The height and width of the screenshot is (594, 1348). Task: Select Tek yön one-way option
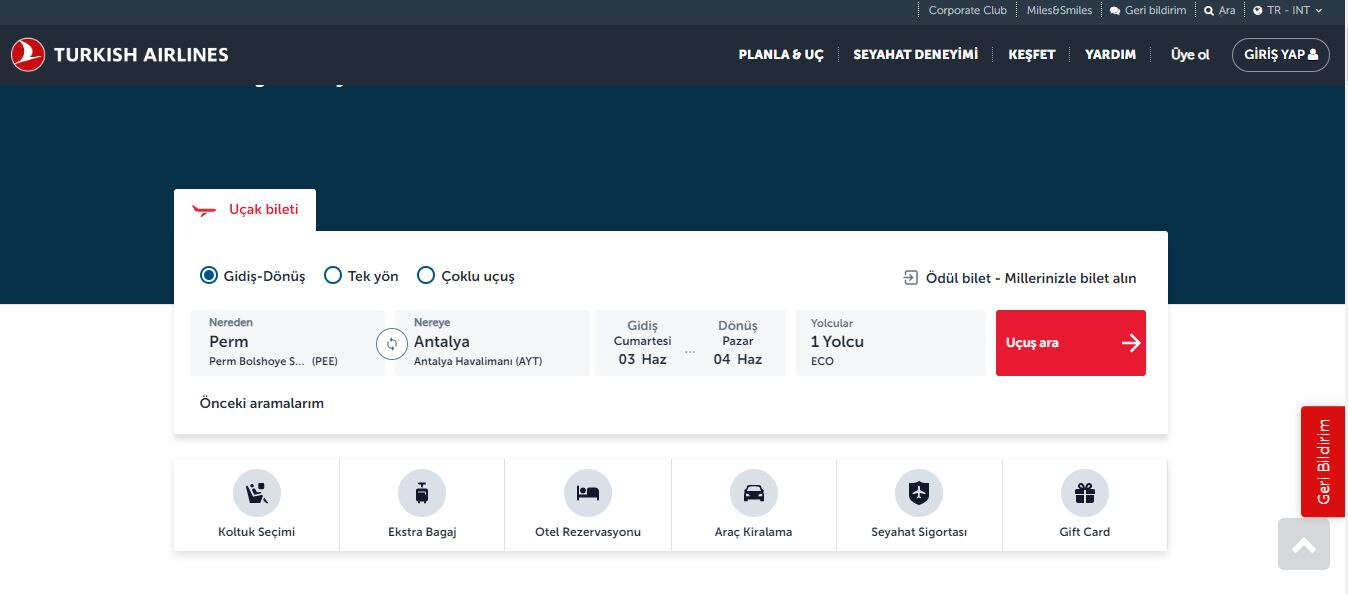[x=333, y=276]
